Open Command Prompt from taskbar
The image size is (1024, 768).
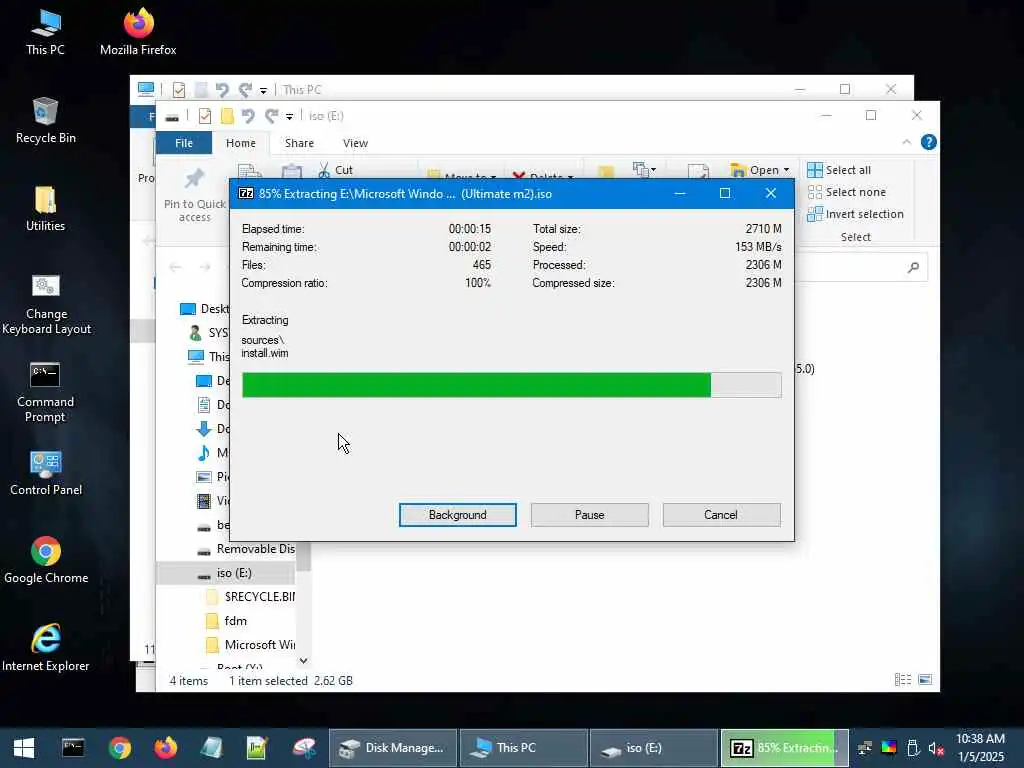pyautogui.click(x=72, y=748)
